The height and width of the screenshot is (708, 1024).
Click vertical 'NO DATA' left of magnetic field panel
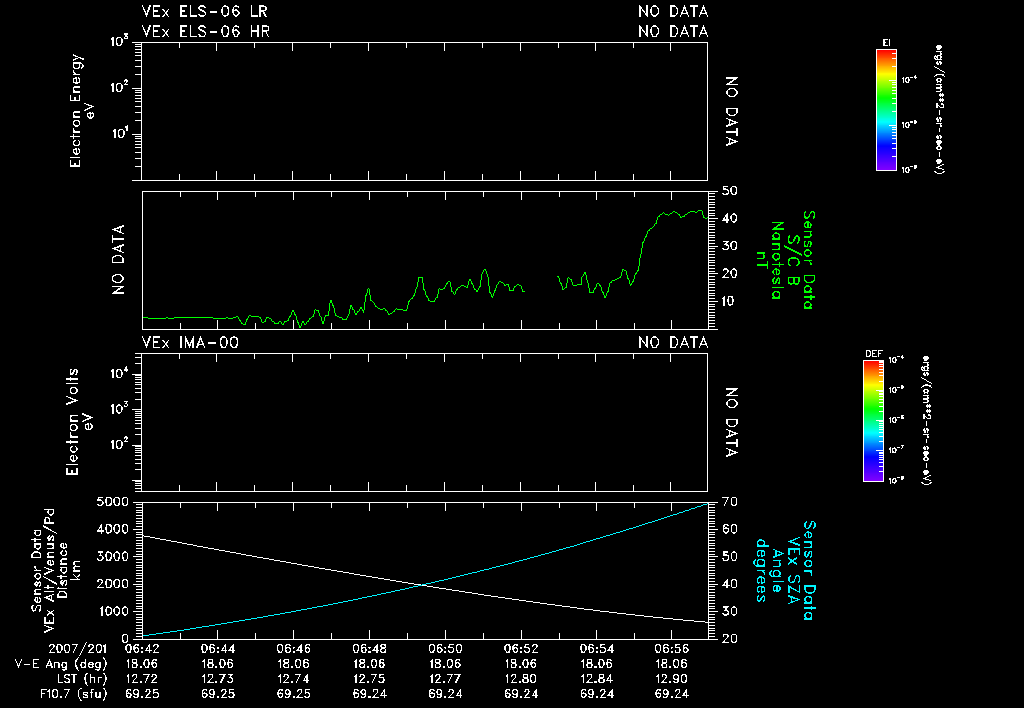pyautogui.click(x=118, y=260)
